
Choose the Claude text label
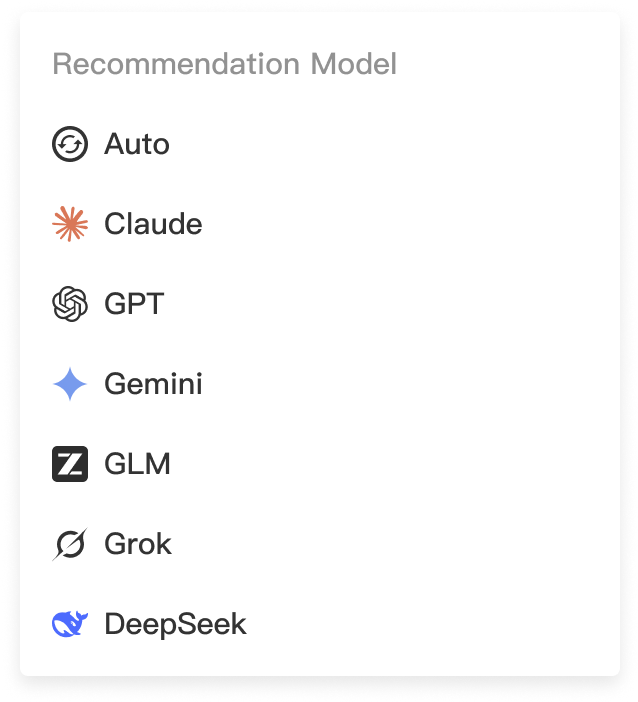153,224
